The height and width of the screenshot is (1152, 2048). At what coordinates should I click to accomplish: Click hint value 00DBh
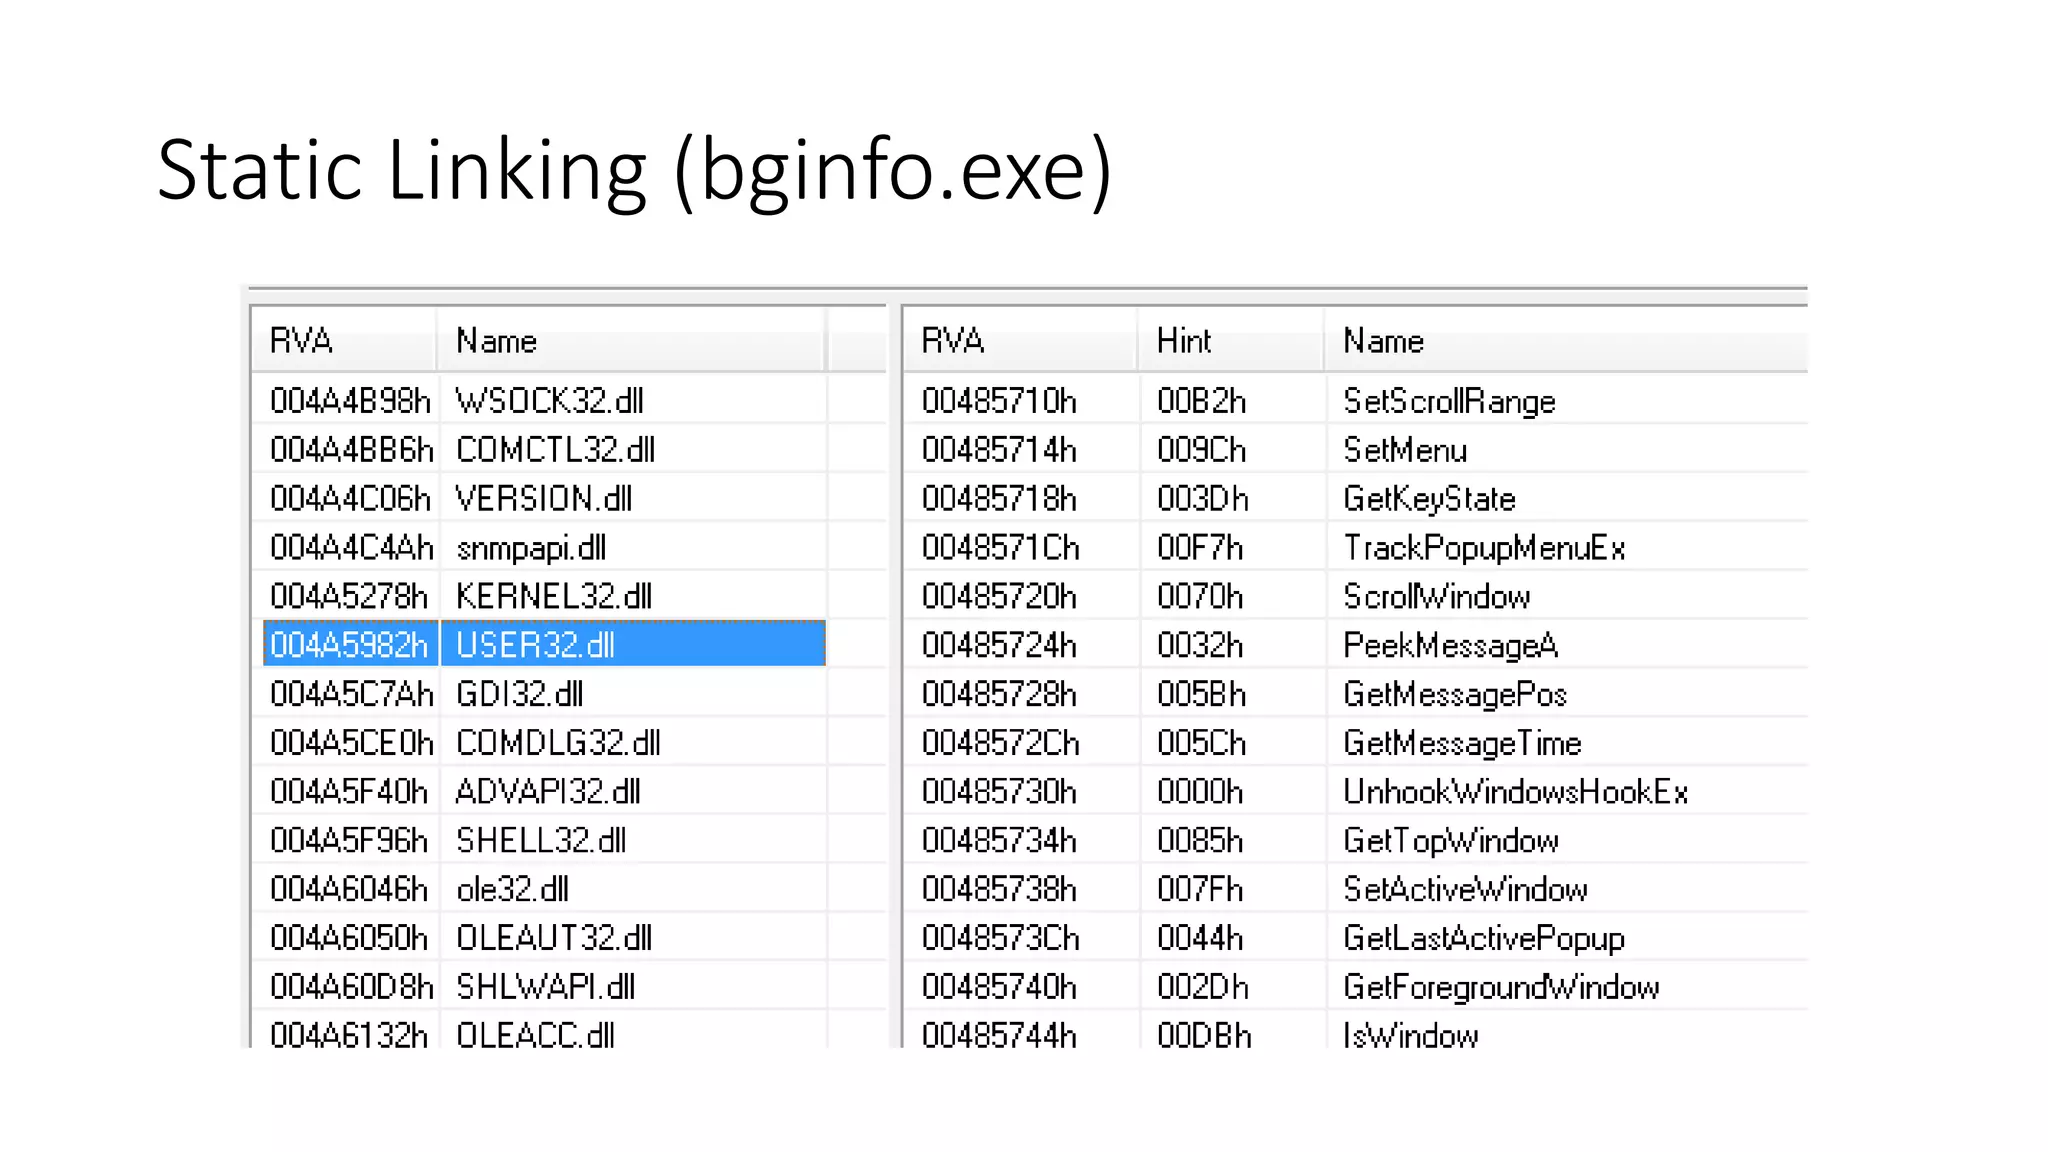1204,1035
